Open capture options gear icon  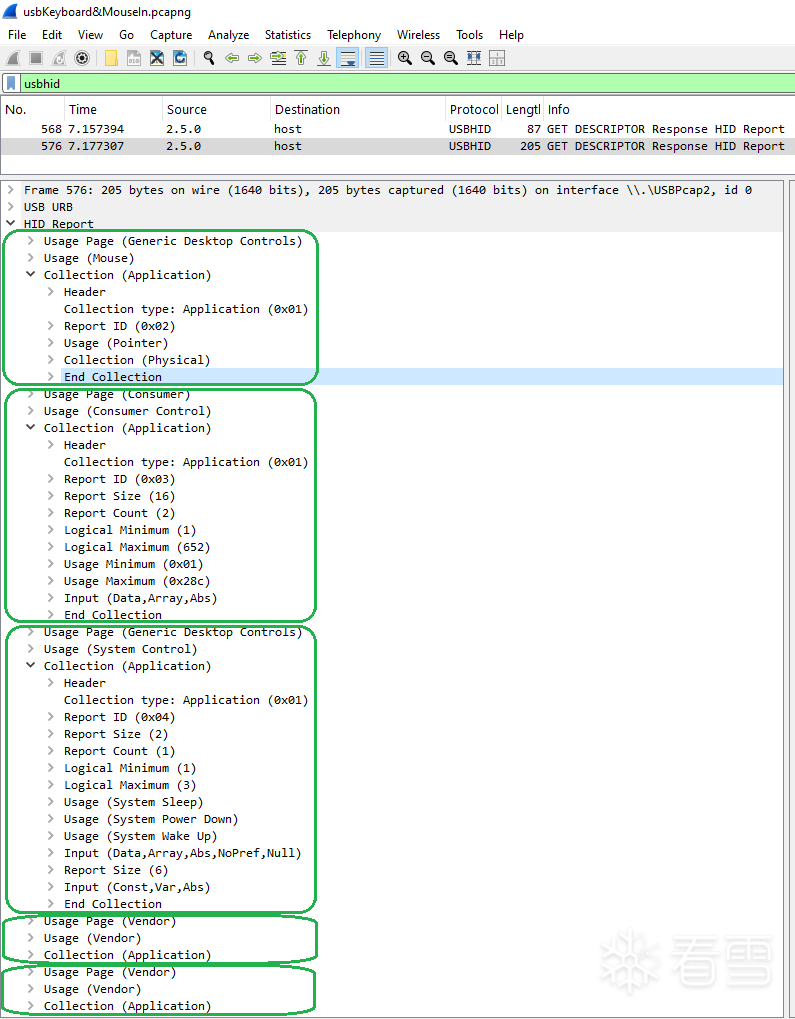pyautogui.click(x=82, y=59)
